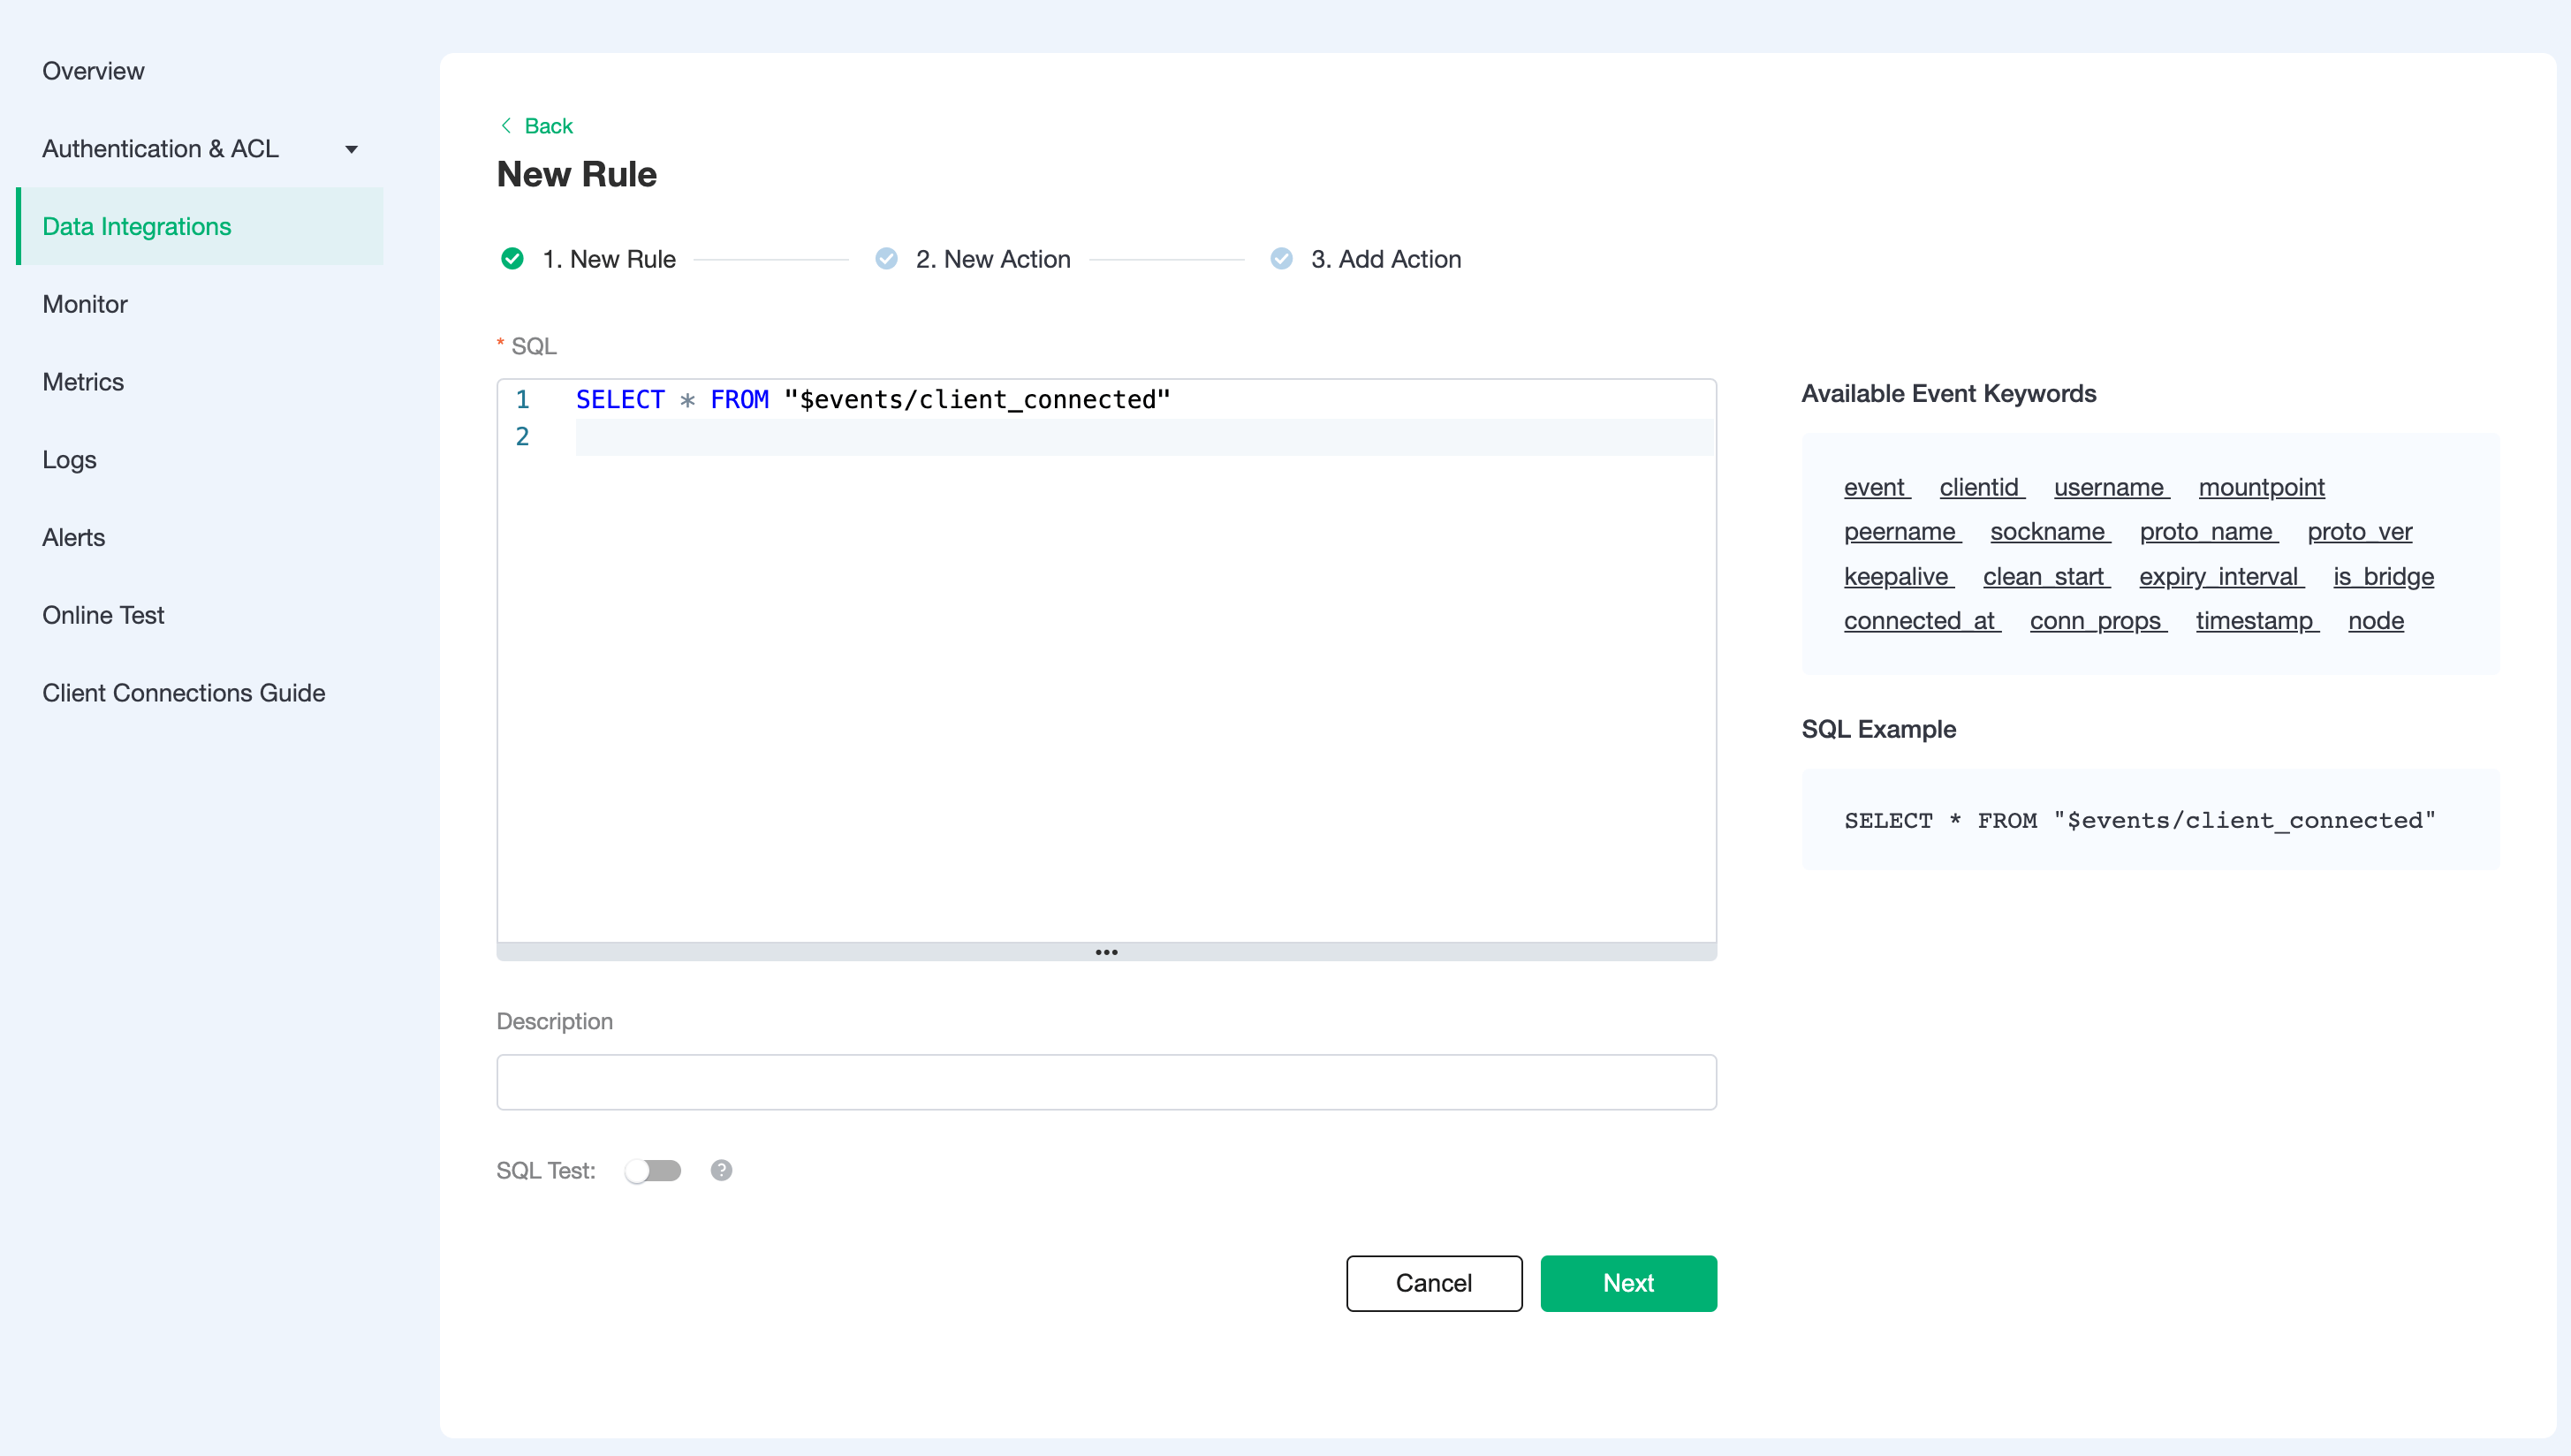The height and width of the screenshot is (1456, 2571).
Task: Enable the SQL Test switch
Action: (655, 1169)
